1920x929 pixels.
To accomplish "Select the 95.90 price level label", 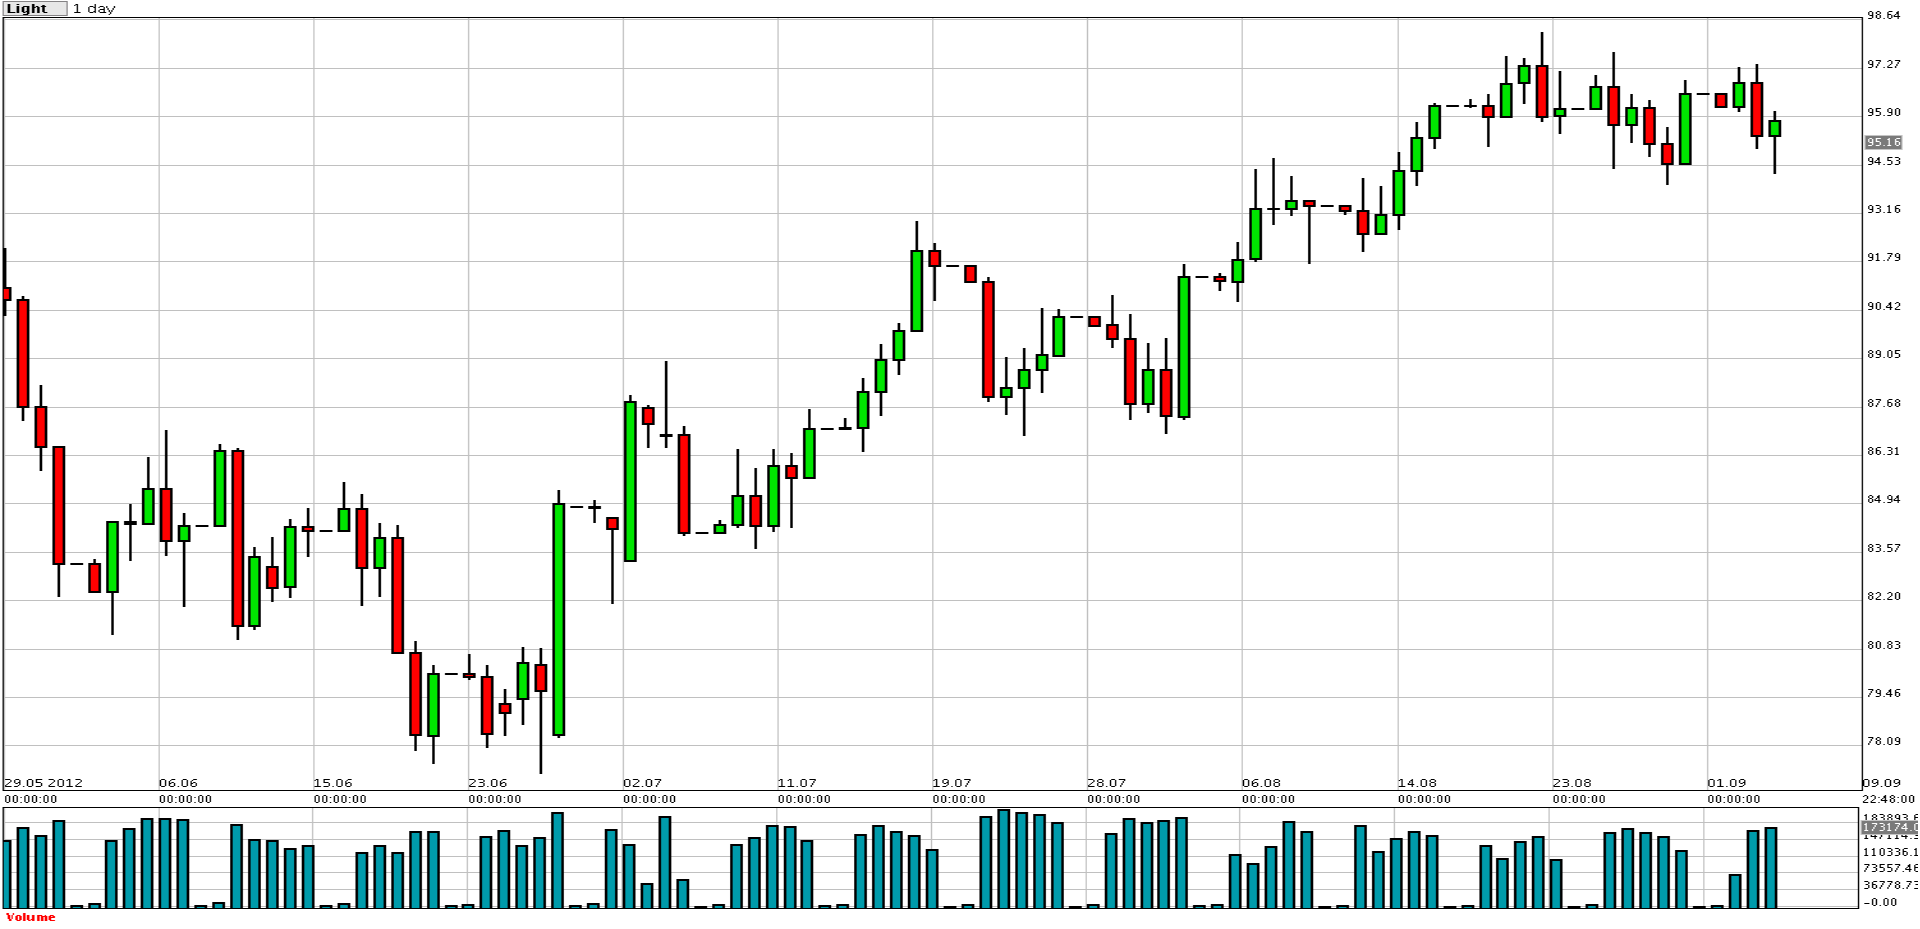I will 1884,112.
